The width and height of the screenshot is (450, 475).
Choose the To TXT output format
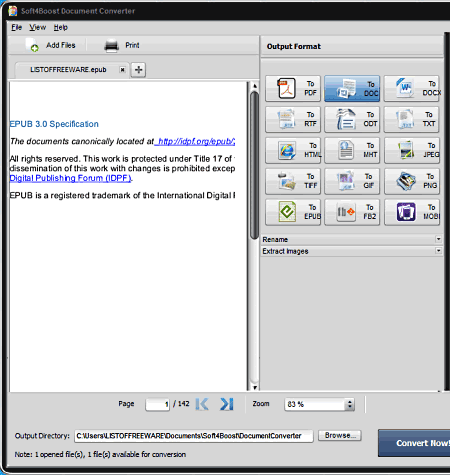point(412,119)
